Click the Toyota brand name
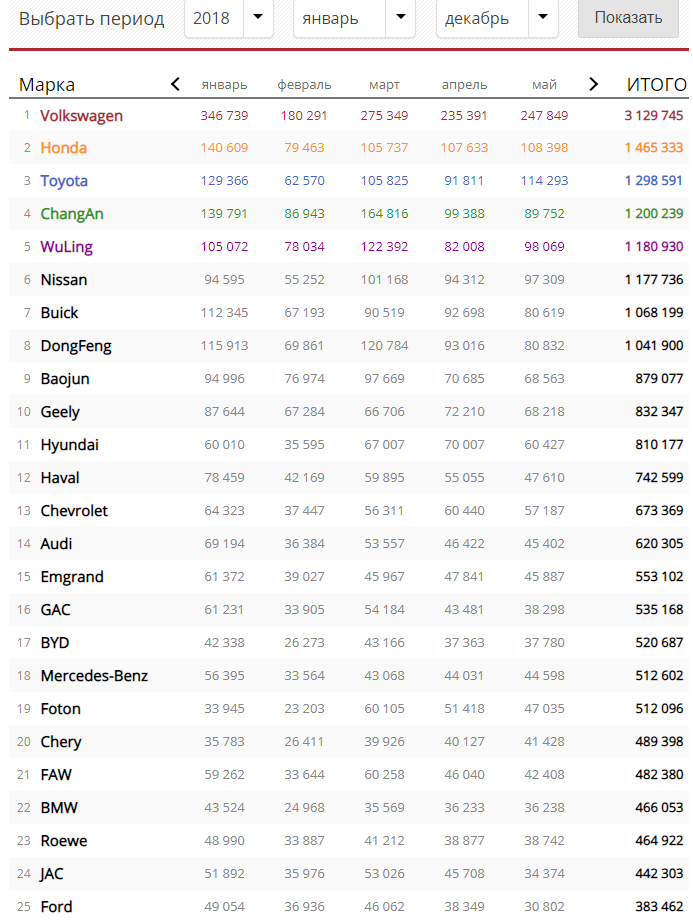Screen dimensions: 693x923 [64, 181]
